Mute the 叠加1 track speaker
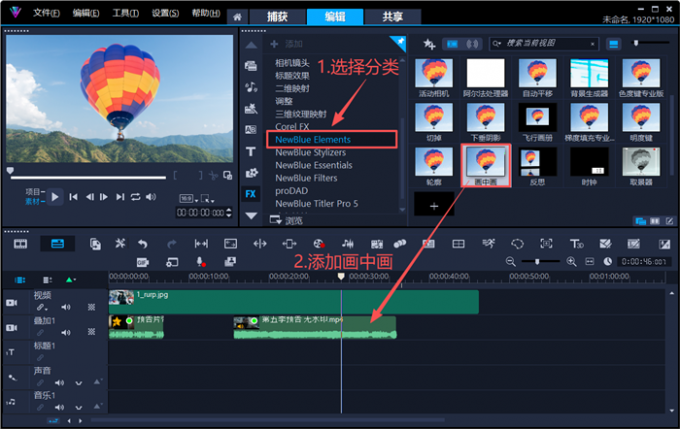This screenshot has width=680, height=429. pos(65,332)
